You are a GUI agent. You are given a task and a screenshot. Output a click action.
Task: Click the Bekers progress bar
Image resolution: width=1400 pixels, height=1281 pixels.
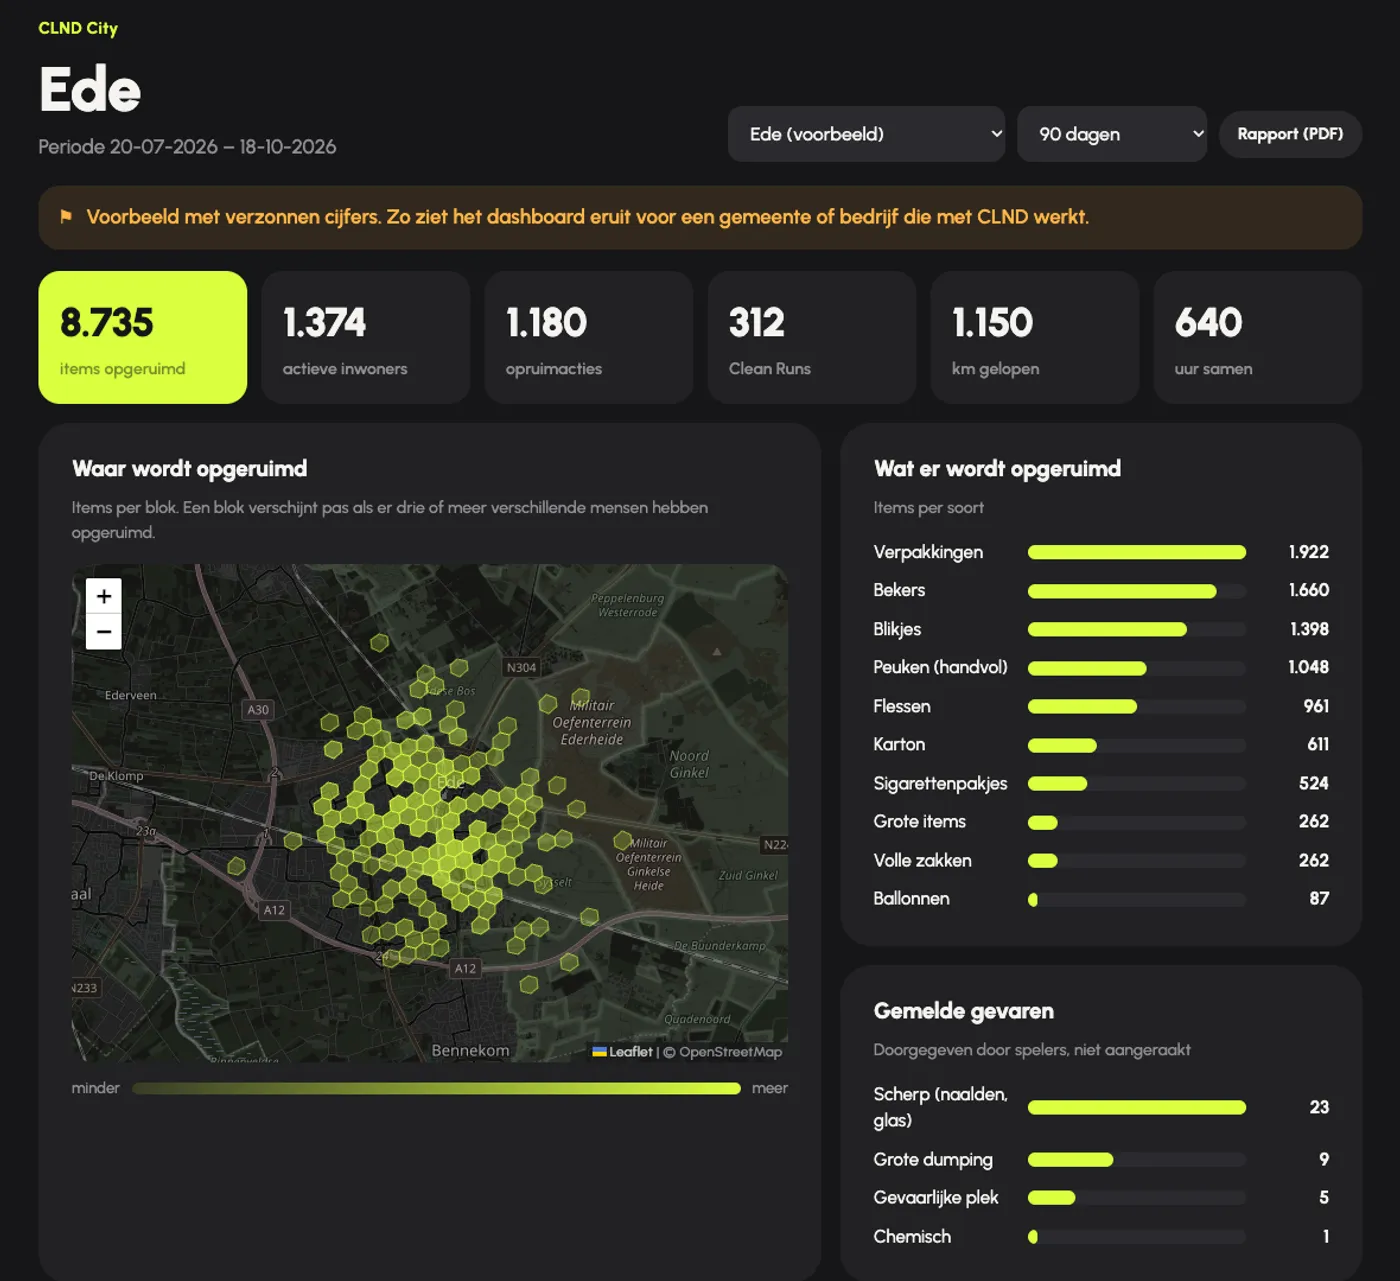(x=1137, y=591)
